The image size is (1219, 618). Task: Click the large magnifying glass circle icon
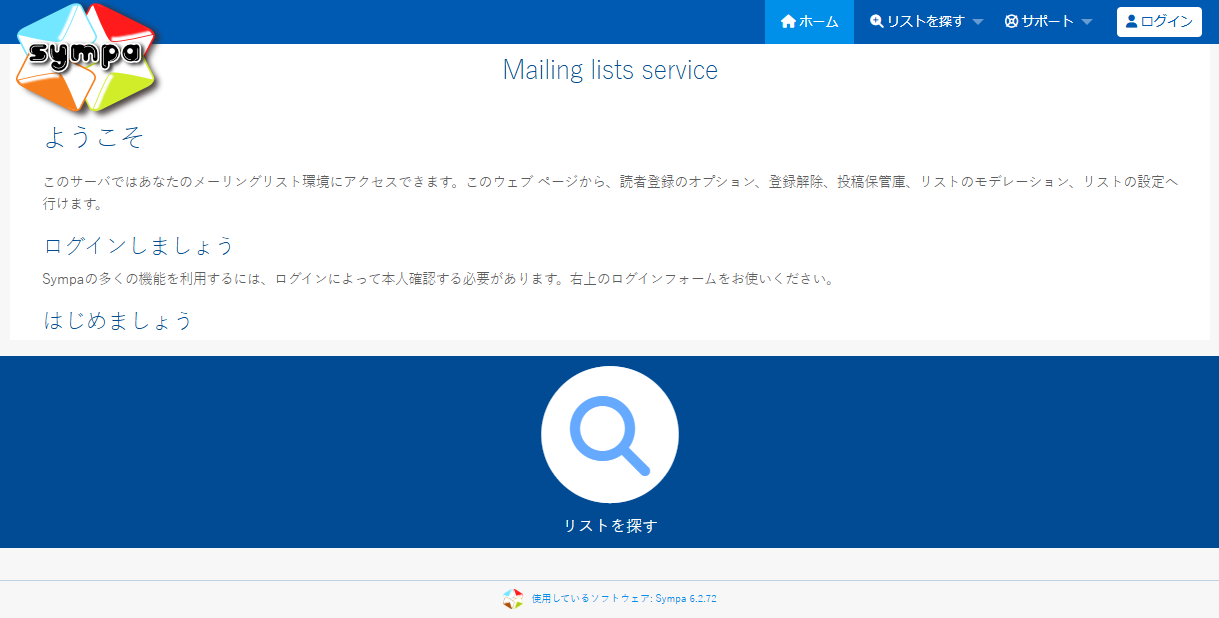tap(610, 435)
